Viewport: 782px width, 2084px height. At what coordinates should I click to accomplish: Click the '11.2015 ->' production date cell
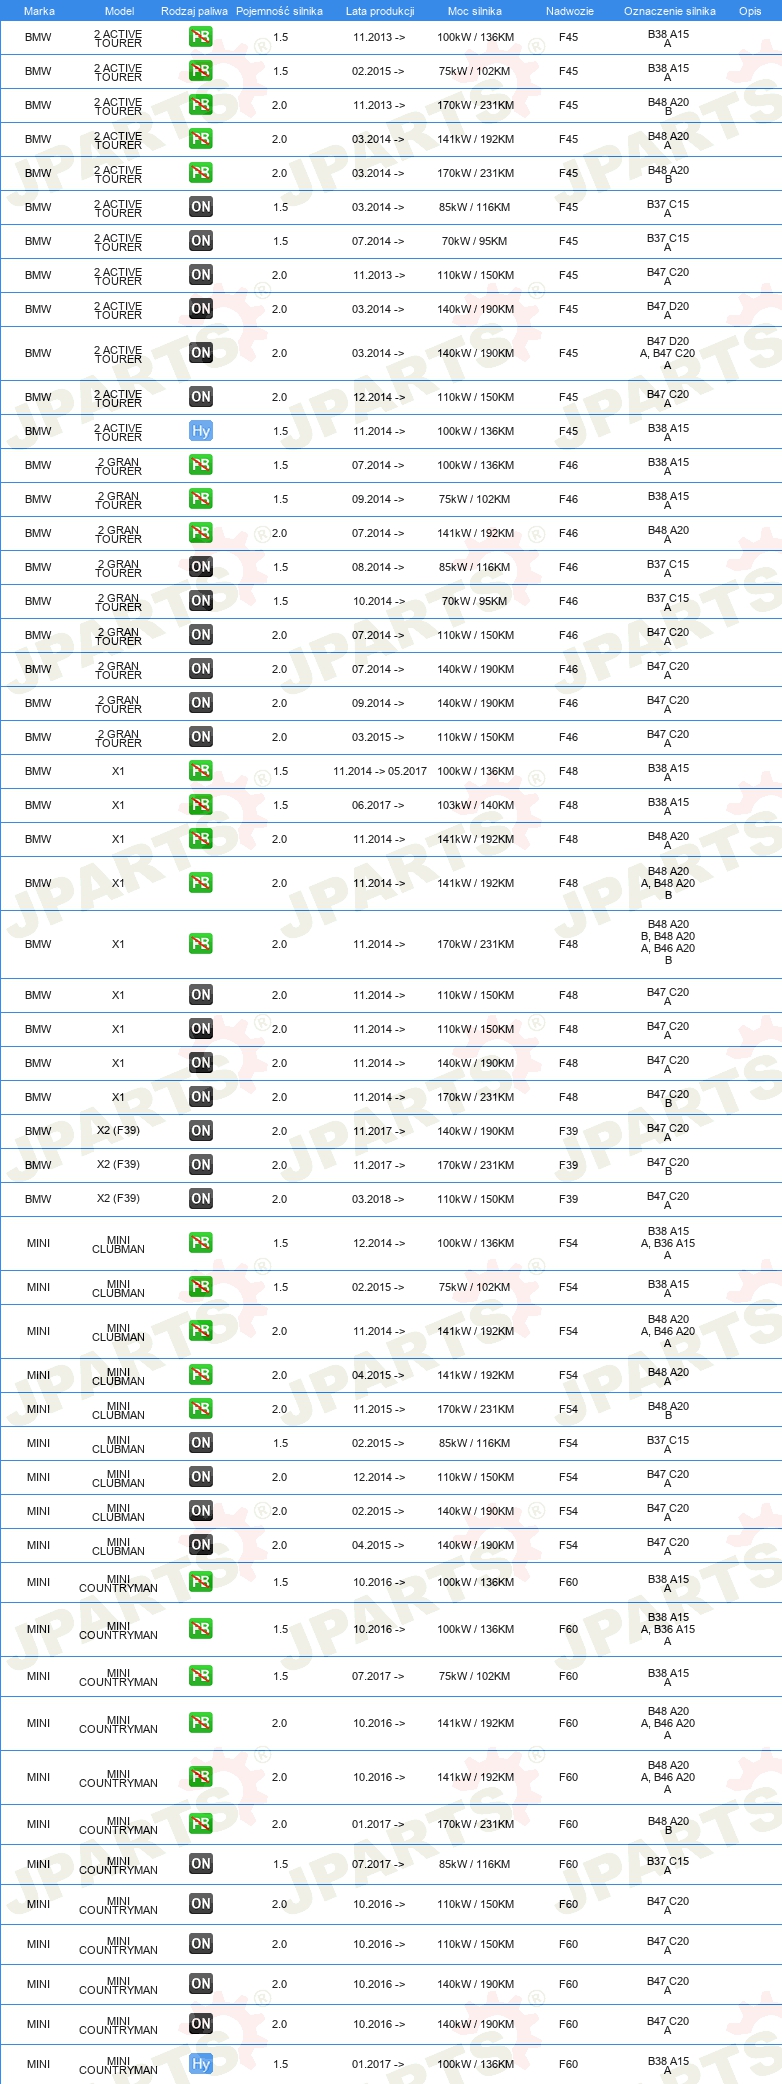click(x=378, y=1409)
